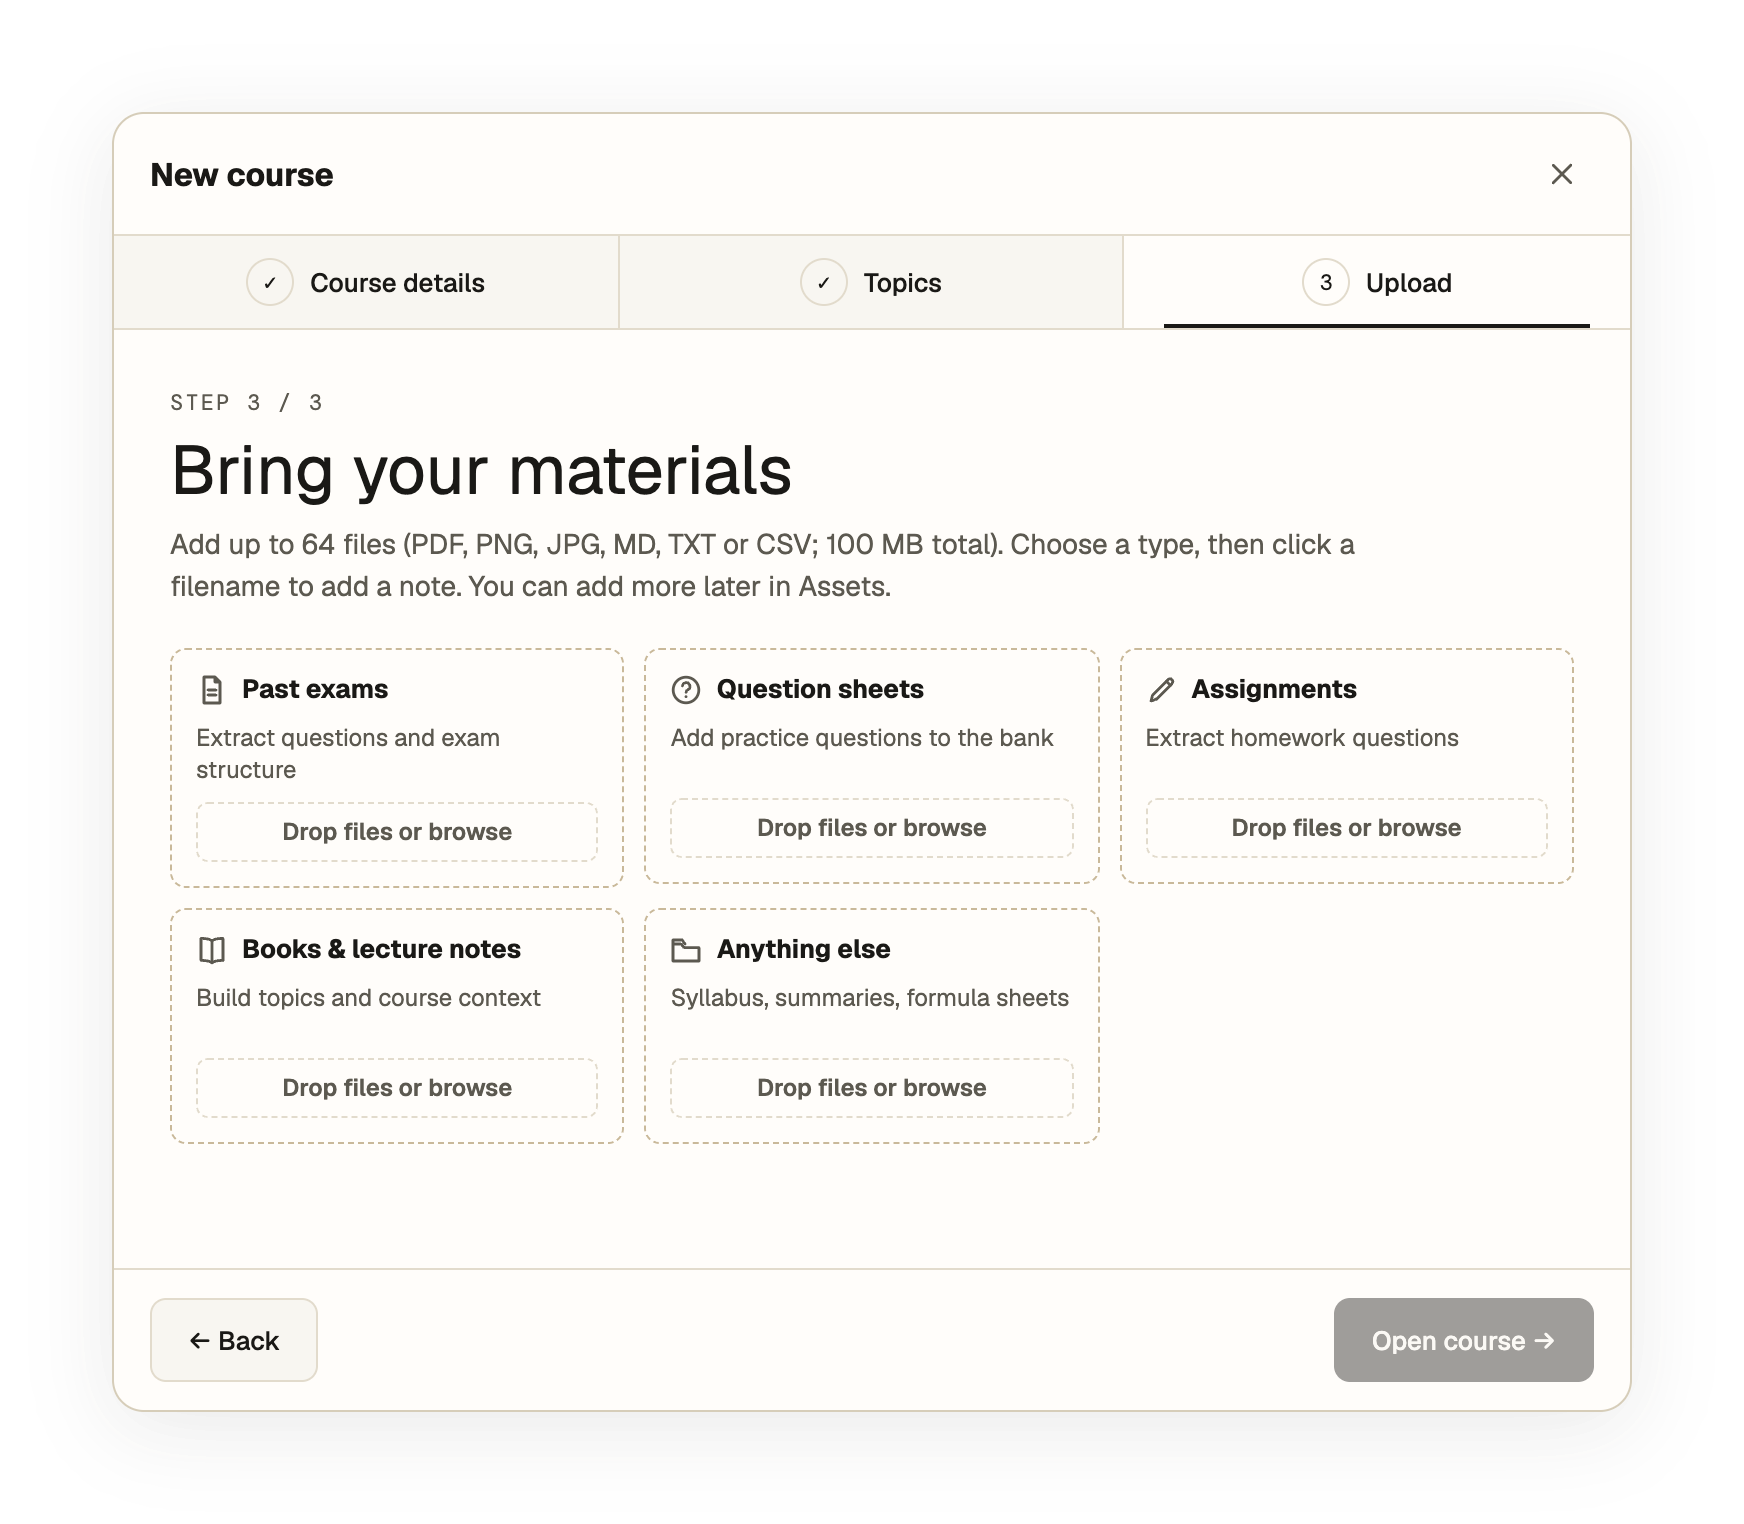This screenshot has width=1744, height=1524.
Task: Click the Open course button
Action: coord(1463,1340)
